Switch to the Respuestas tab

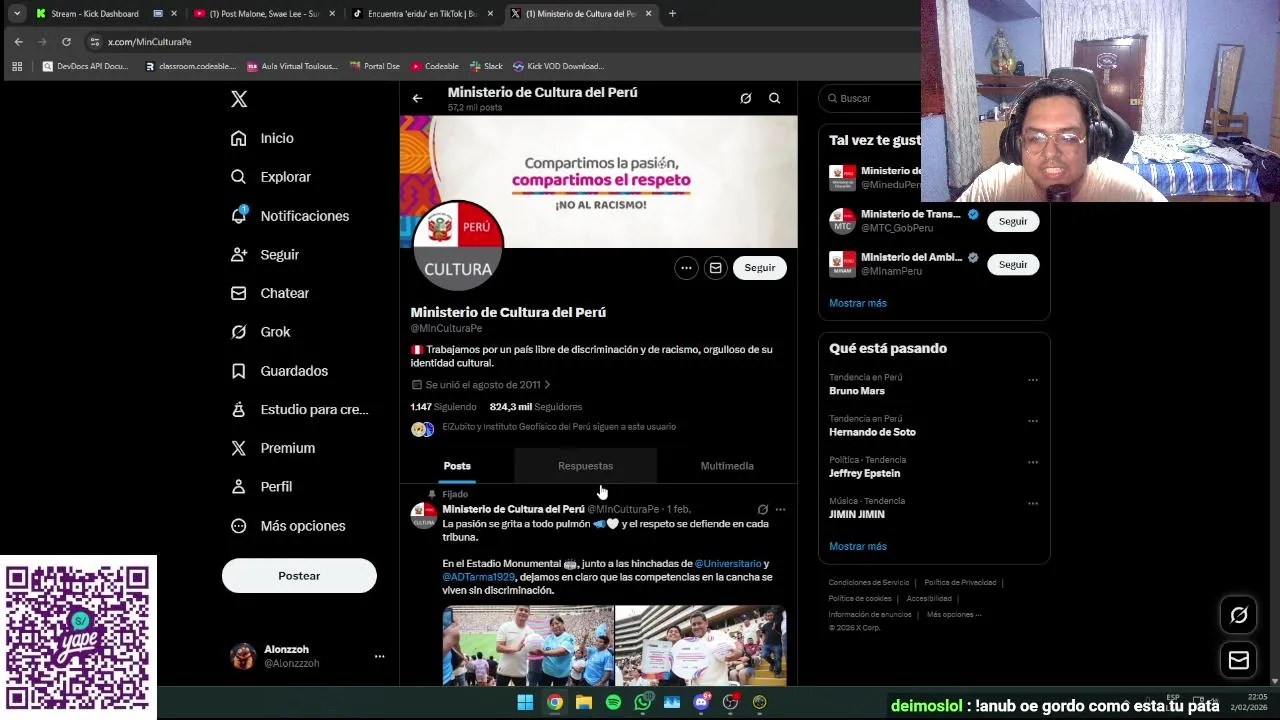[x=585, y=466]
